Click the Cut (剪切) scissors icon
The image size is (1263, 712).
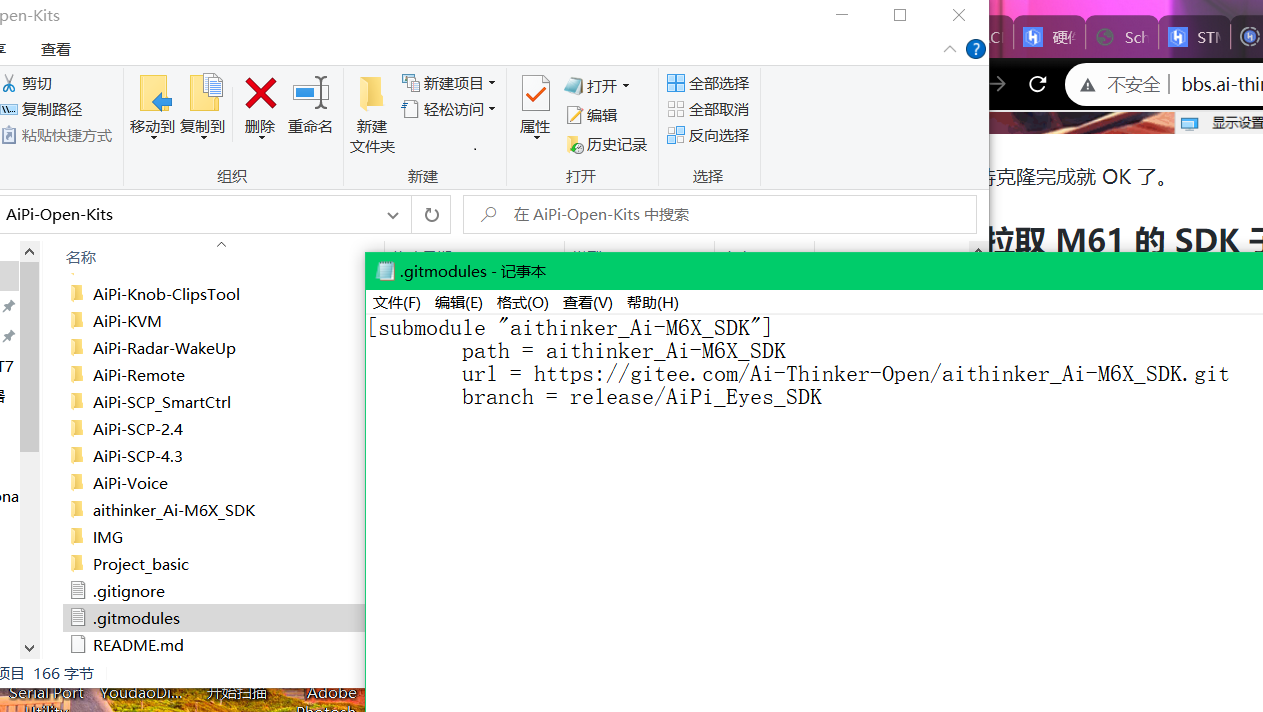(8, 83)
